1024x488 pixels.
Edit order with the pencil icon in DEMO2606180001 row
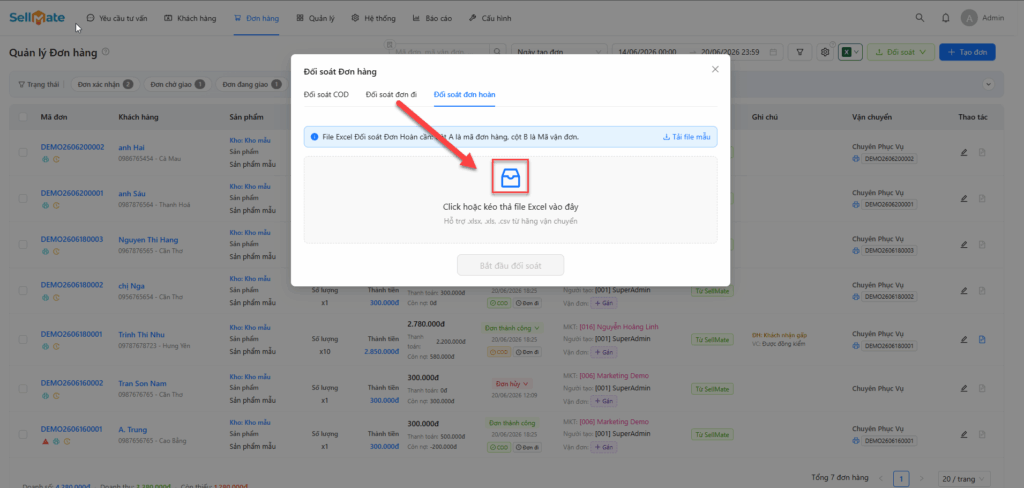[964, 339]
